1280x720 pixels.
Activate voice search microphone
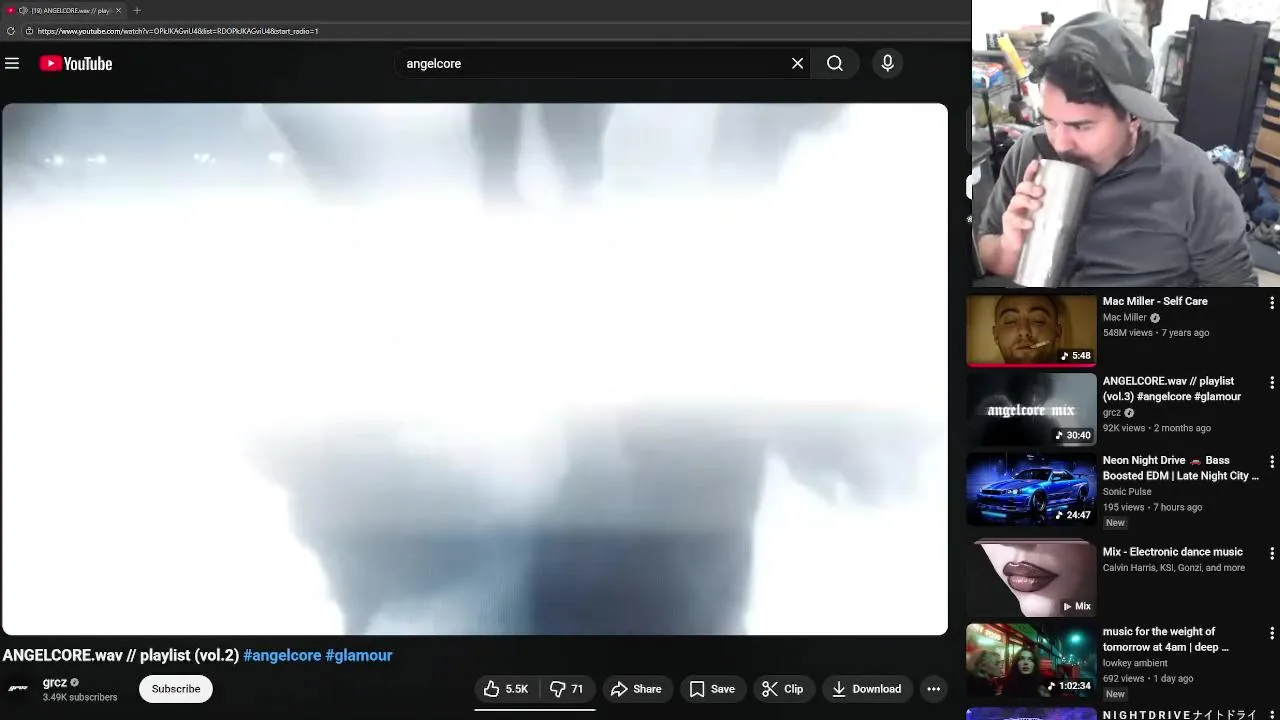(x=887, y=63)
